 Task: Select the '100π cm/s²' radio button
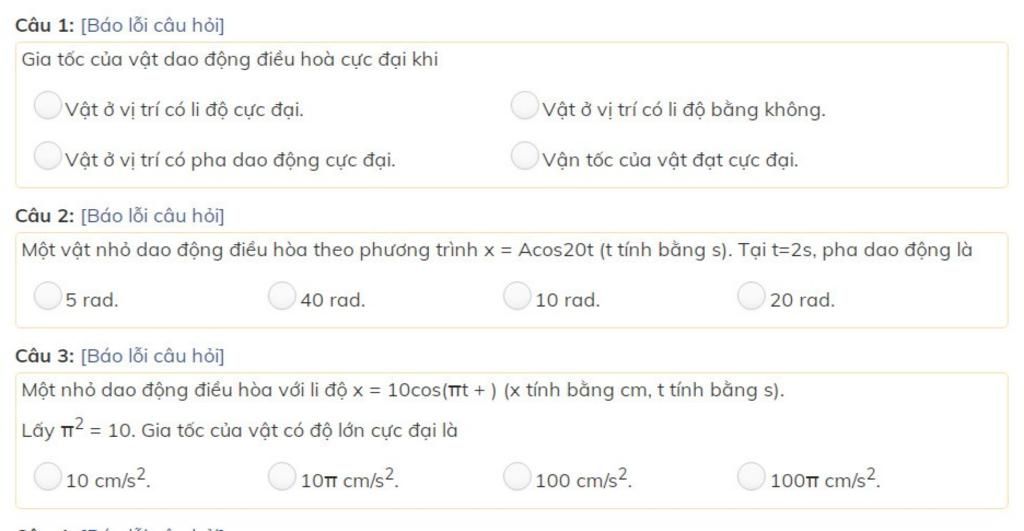point(751,476)
